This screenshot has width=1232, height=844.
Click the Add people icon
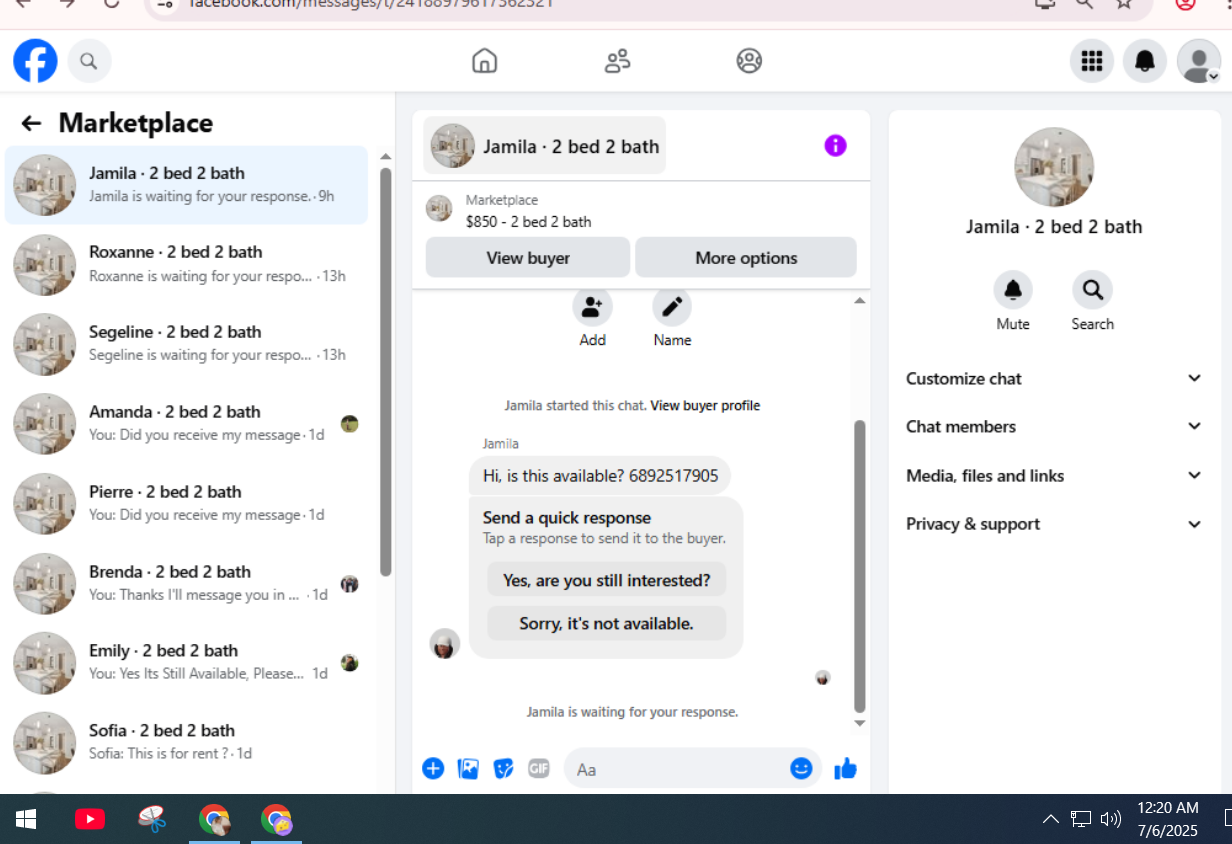pos(592,307)
